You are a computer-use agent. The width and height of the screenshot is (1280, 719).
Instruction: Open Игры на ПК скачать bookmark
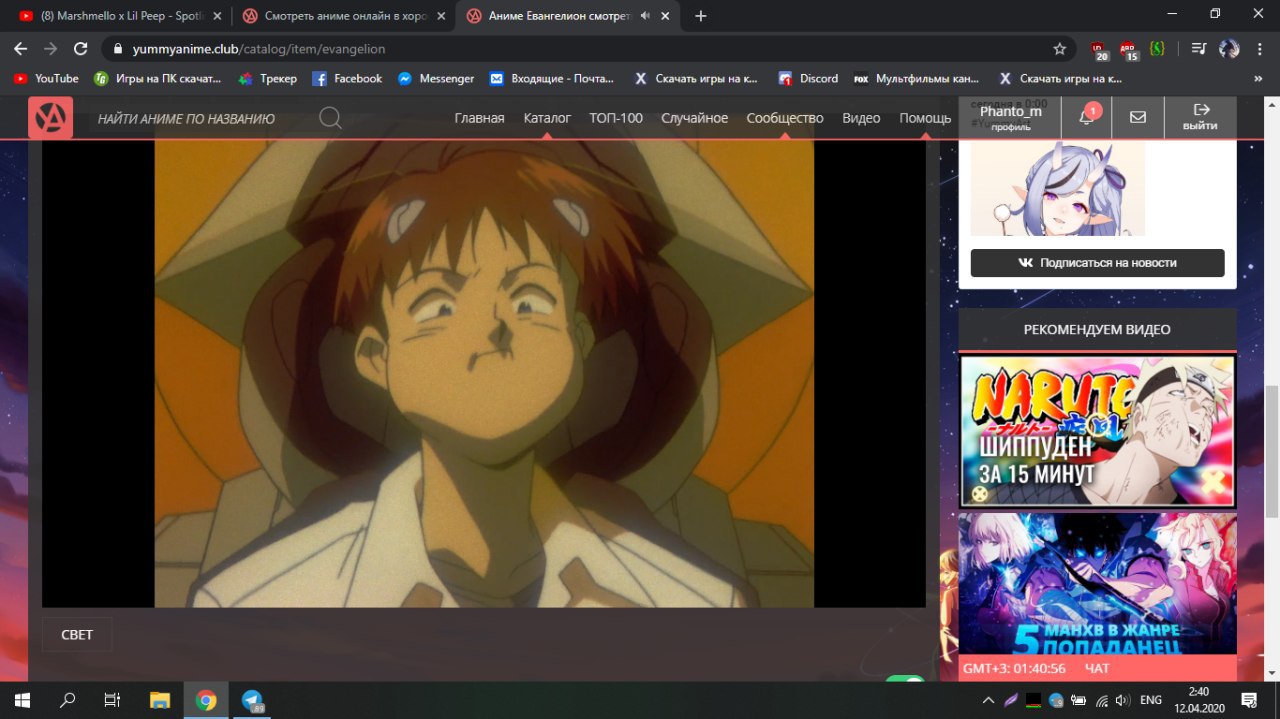[157, 78]
